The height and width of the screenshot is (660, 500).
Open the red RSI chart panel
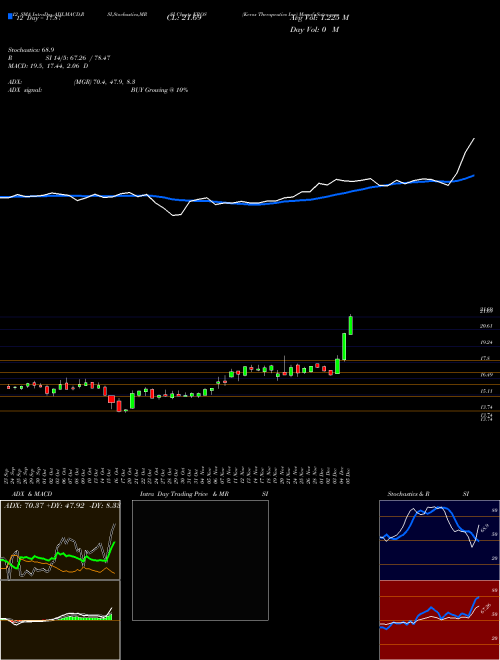pos(439,620)
